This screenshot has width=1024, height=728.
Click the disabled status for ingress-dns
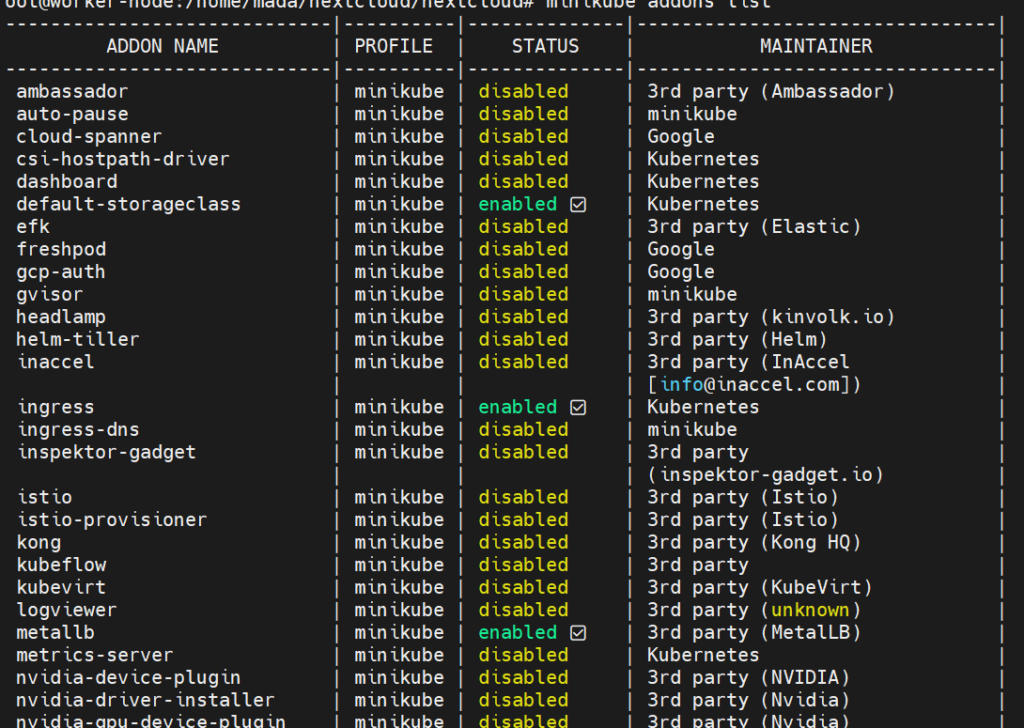pos(523,429)
